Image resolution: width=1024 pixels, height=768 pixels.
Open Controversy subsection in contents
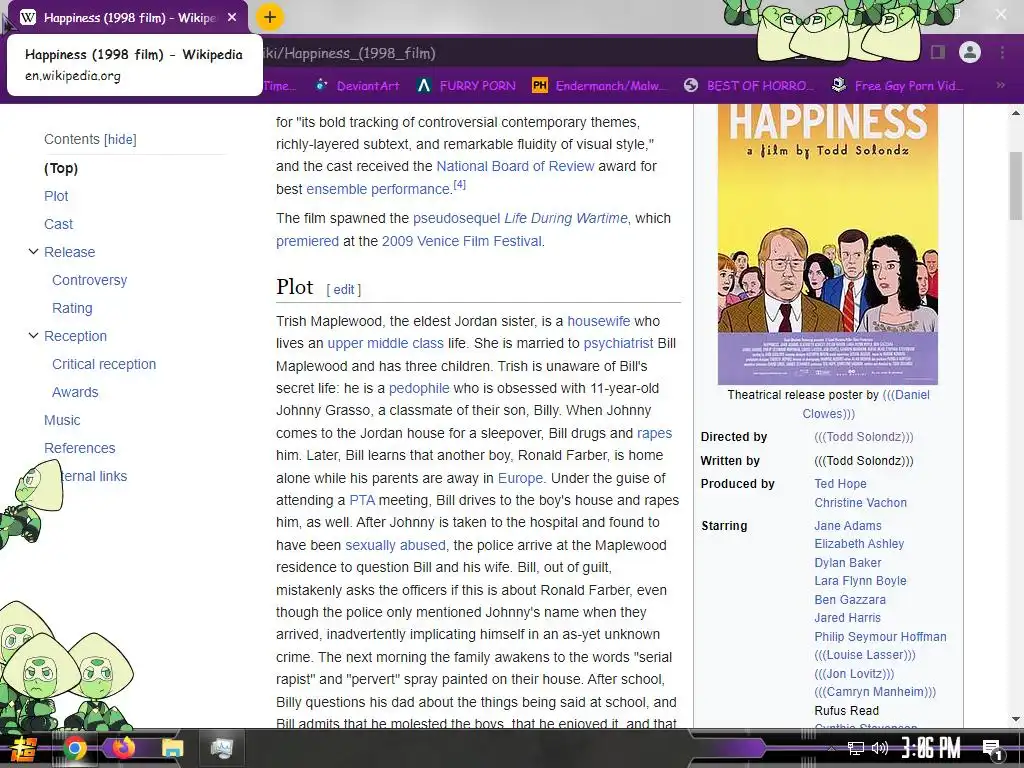click(89, 280)
